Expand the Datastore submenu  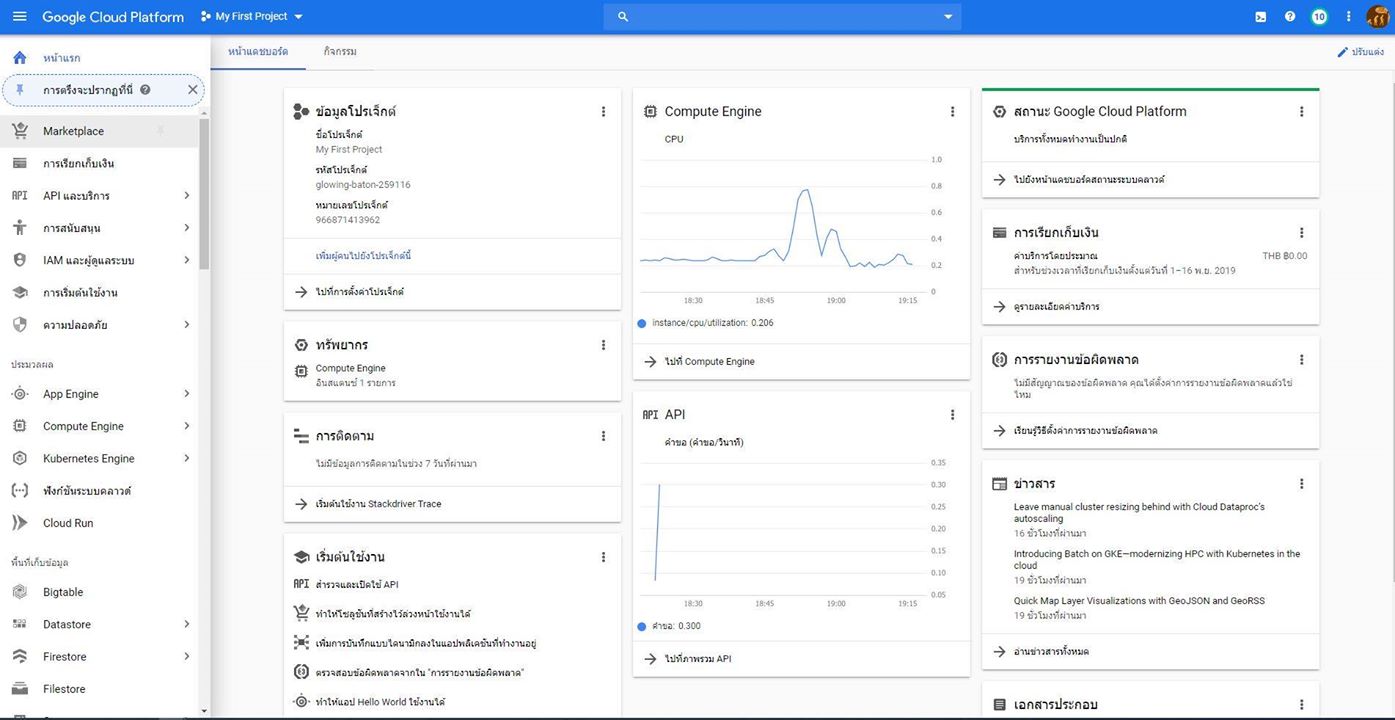click(186, 624)
